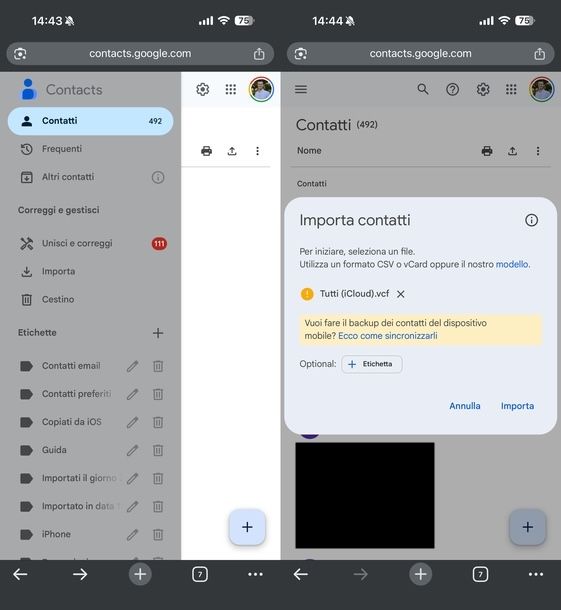Open the Copiati da iOS label
This screenshot has width=561, height=610.
[x=72, y=422]
